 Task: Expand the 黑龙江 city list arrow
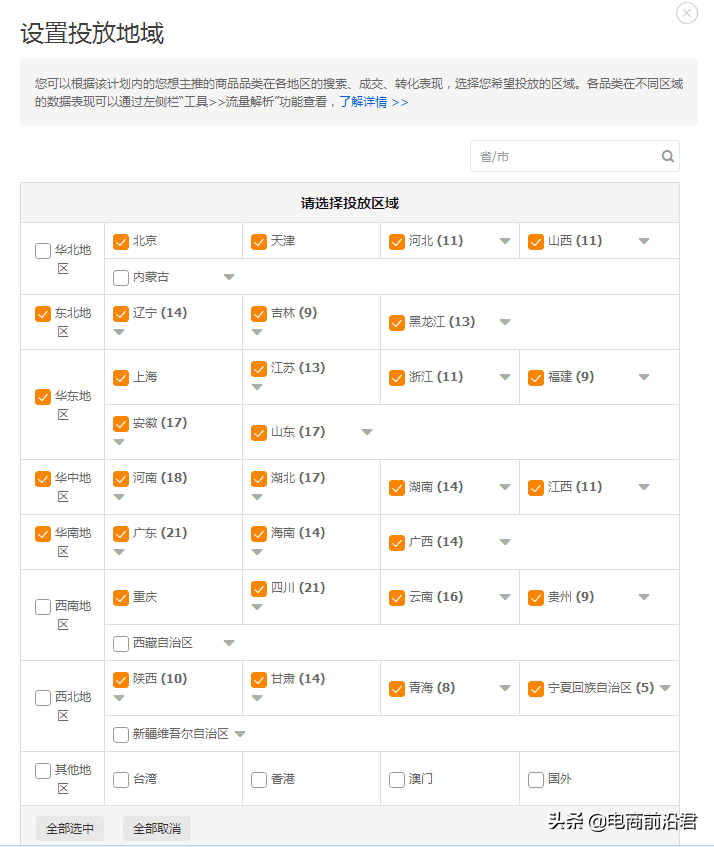[x=505, y=322]
